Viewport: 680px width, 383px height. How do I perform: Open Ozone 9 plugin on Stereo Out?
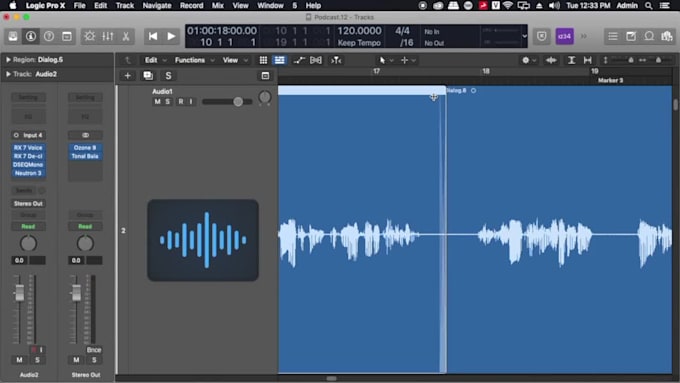tap(85, 147)
